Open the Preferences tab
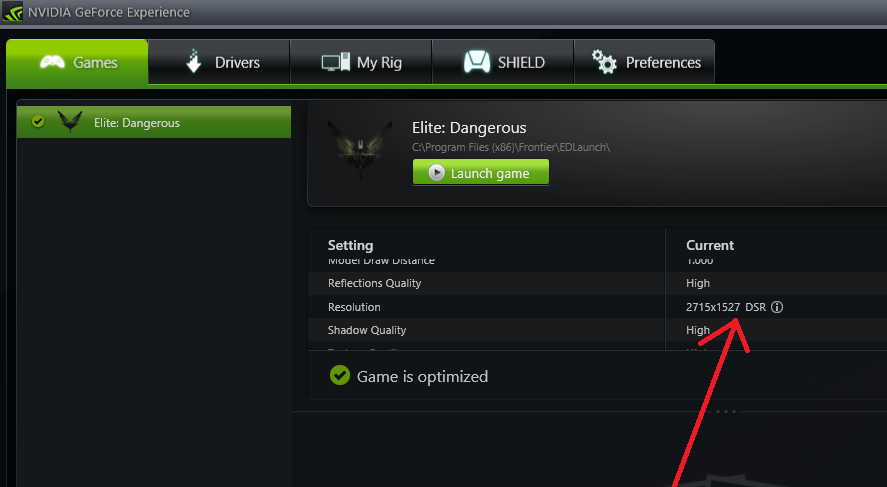The width and height of the screenshot is (887, 487). 644,62
